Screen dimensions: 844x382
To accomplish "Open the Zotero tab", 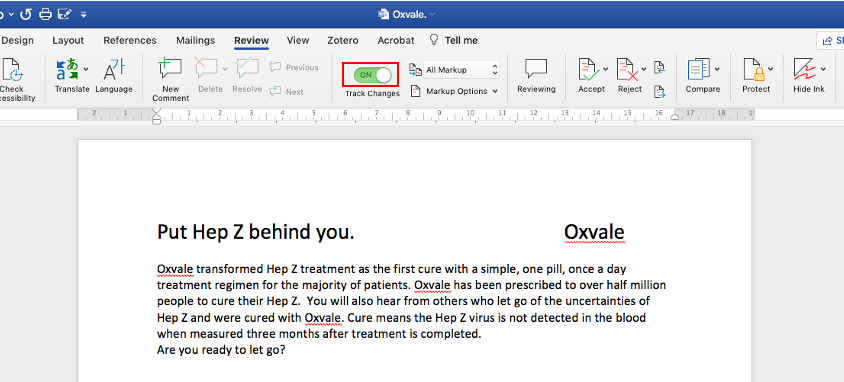I will tap(343, 40).
